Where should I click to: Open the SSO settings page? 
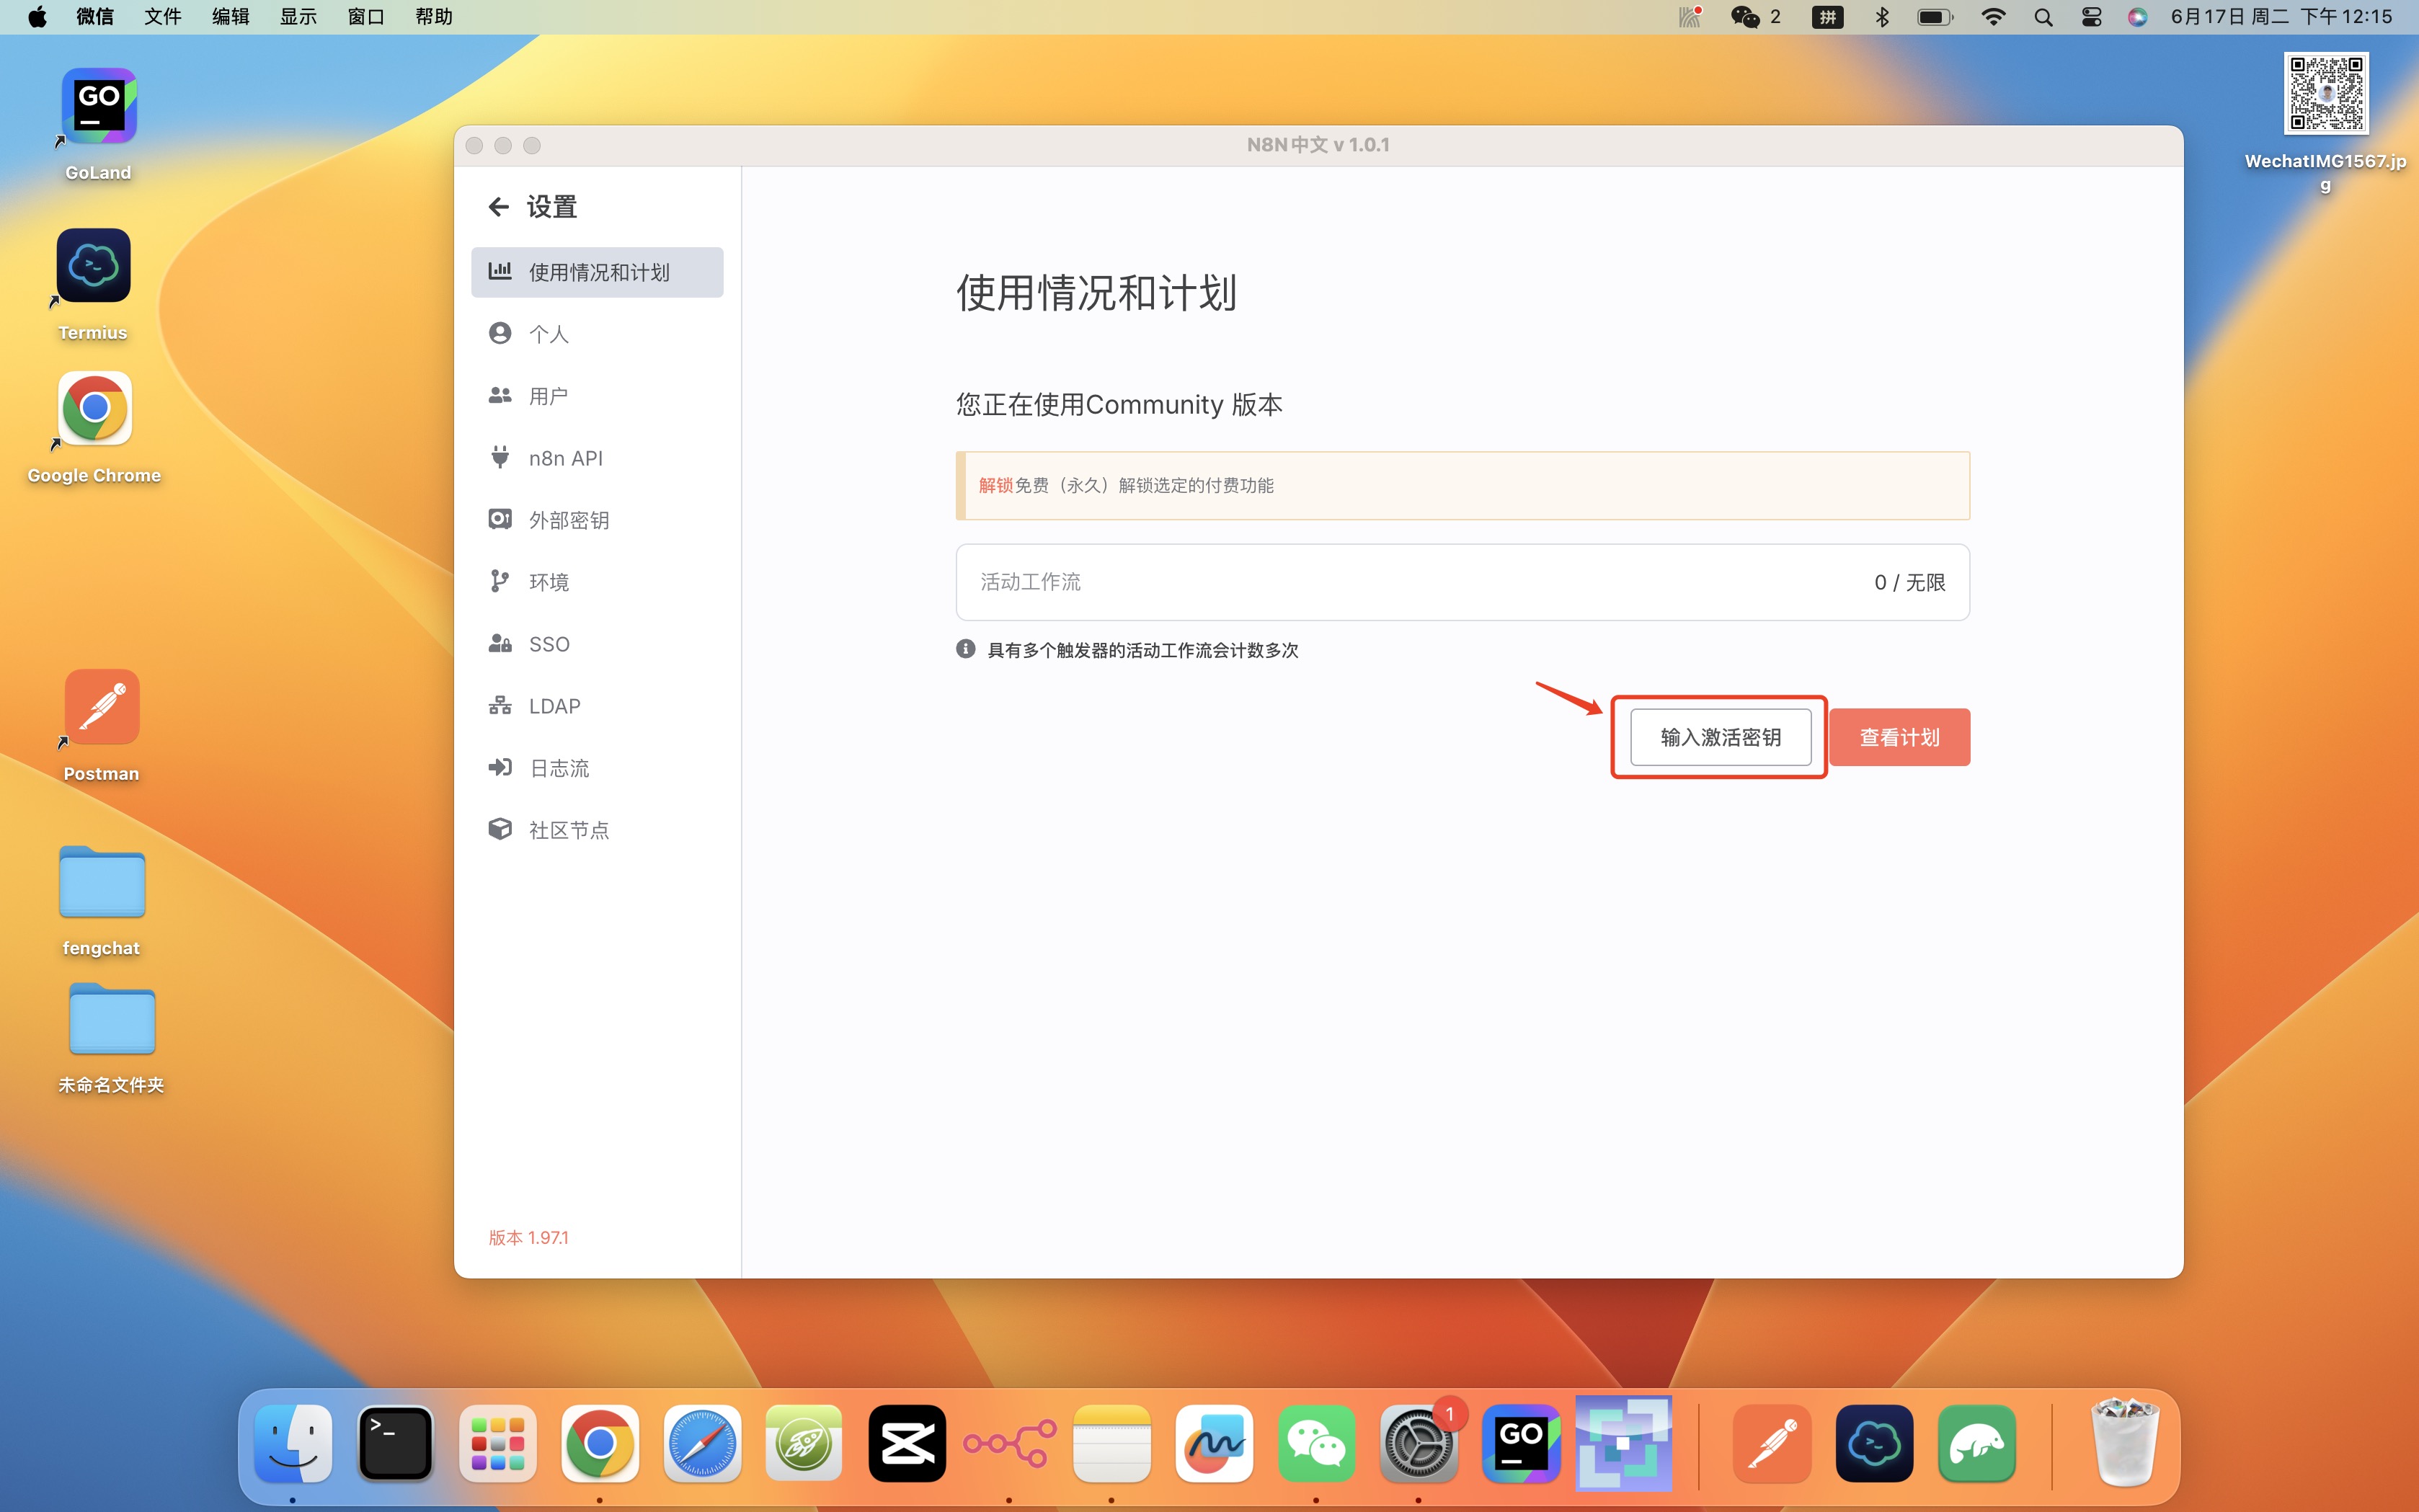click(x=597, y=644)
